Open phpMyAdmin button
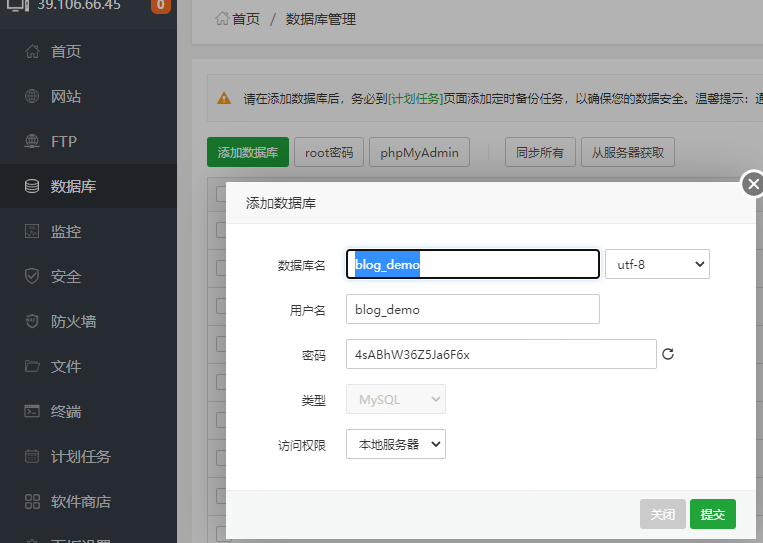Screen dimensions: 763x543 (419, 152)
